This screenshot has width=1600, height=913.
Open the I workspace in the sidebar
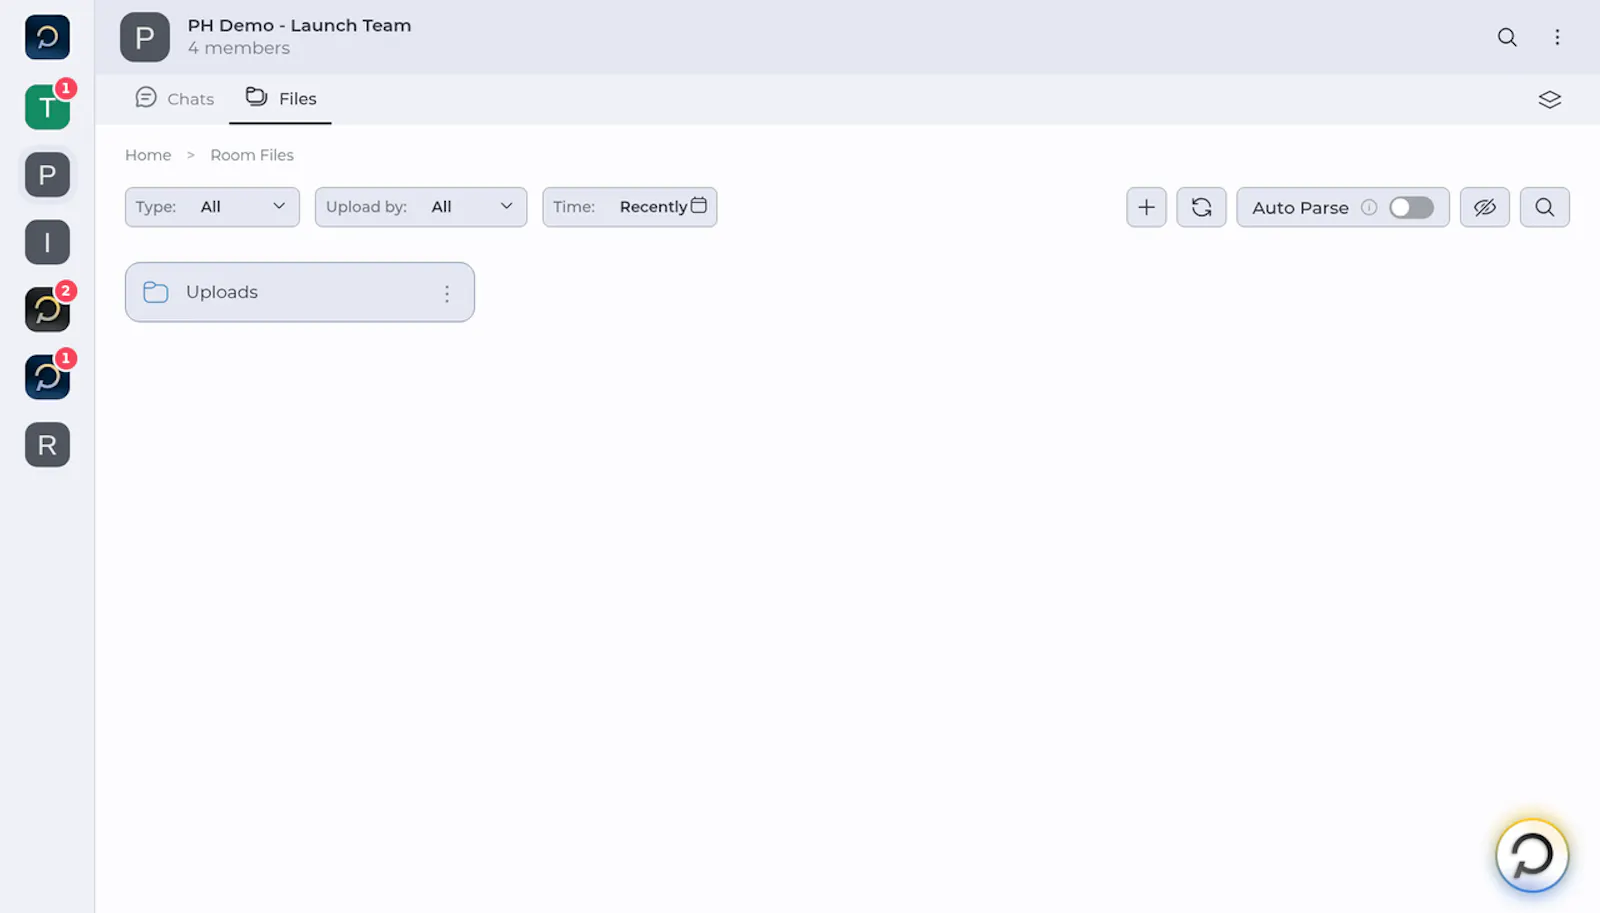[x=47, y=242]
